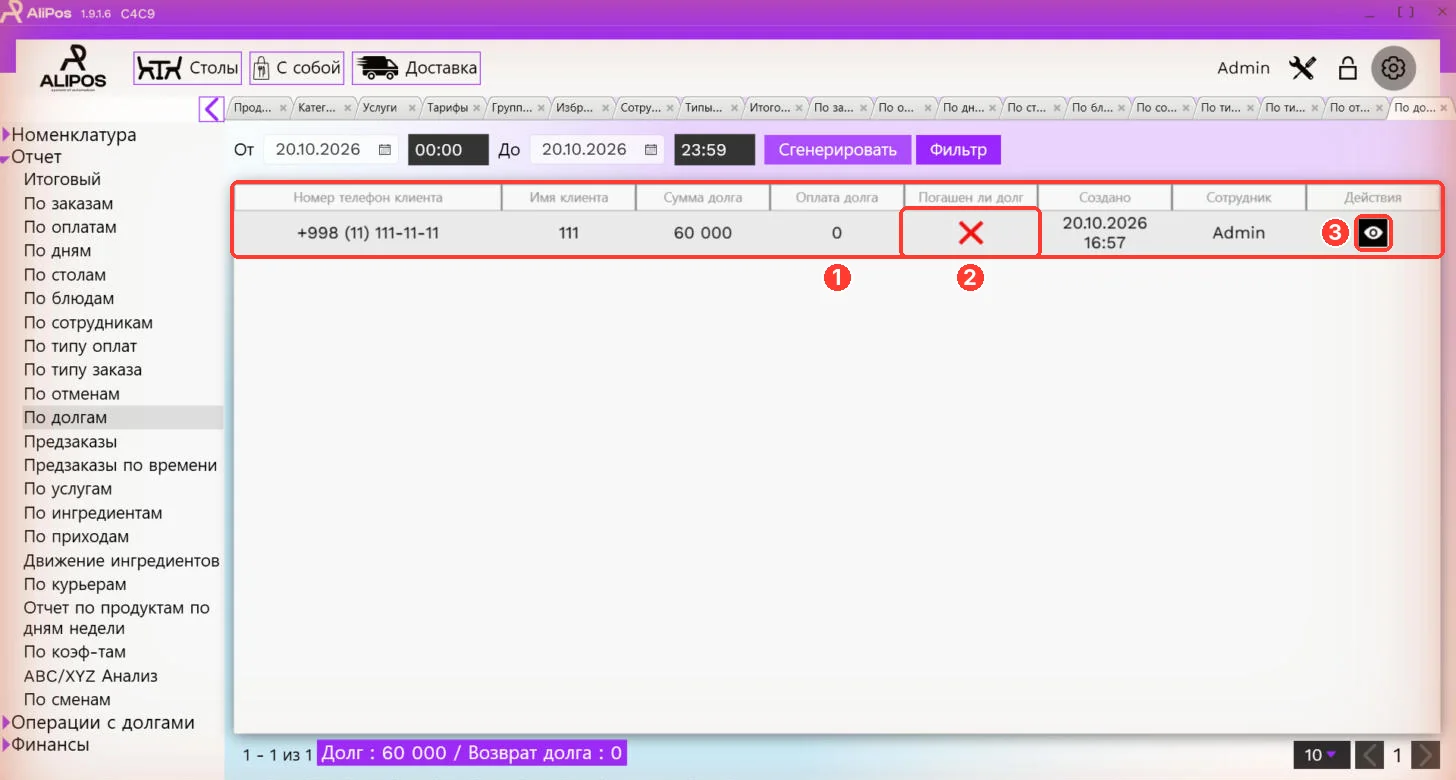Click the lock icon near Admin
Screen dimensions: 1456x780
coord(1347,68)
